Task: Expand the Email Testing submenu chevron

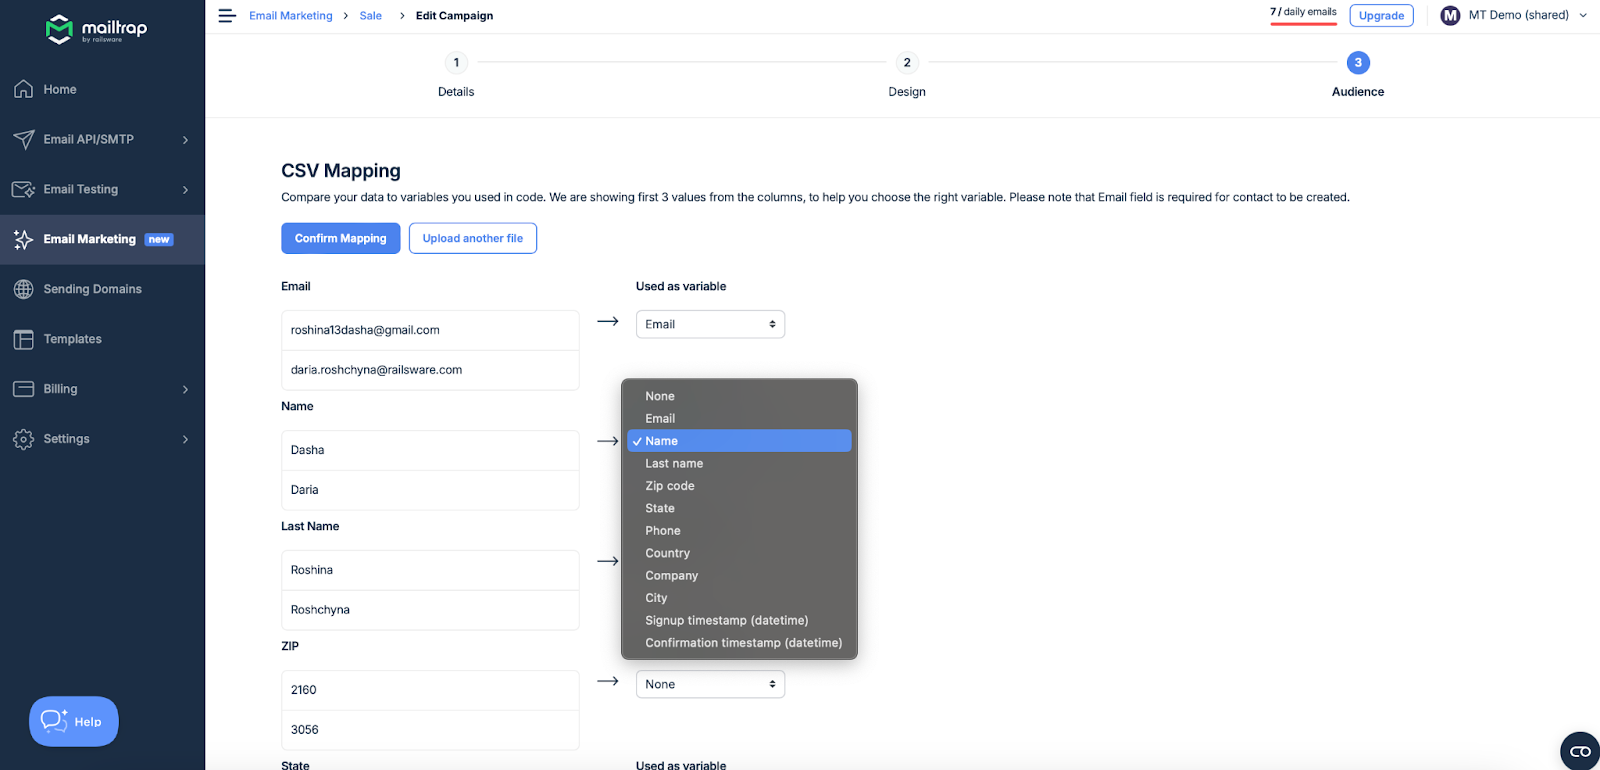Action: click(185, 190)
